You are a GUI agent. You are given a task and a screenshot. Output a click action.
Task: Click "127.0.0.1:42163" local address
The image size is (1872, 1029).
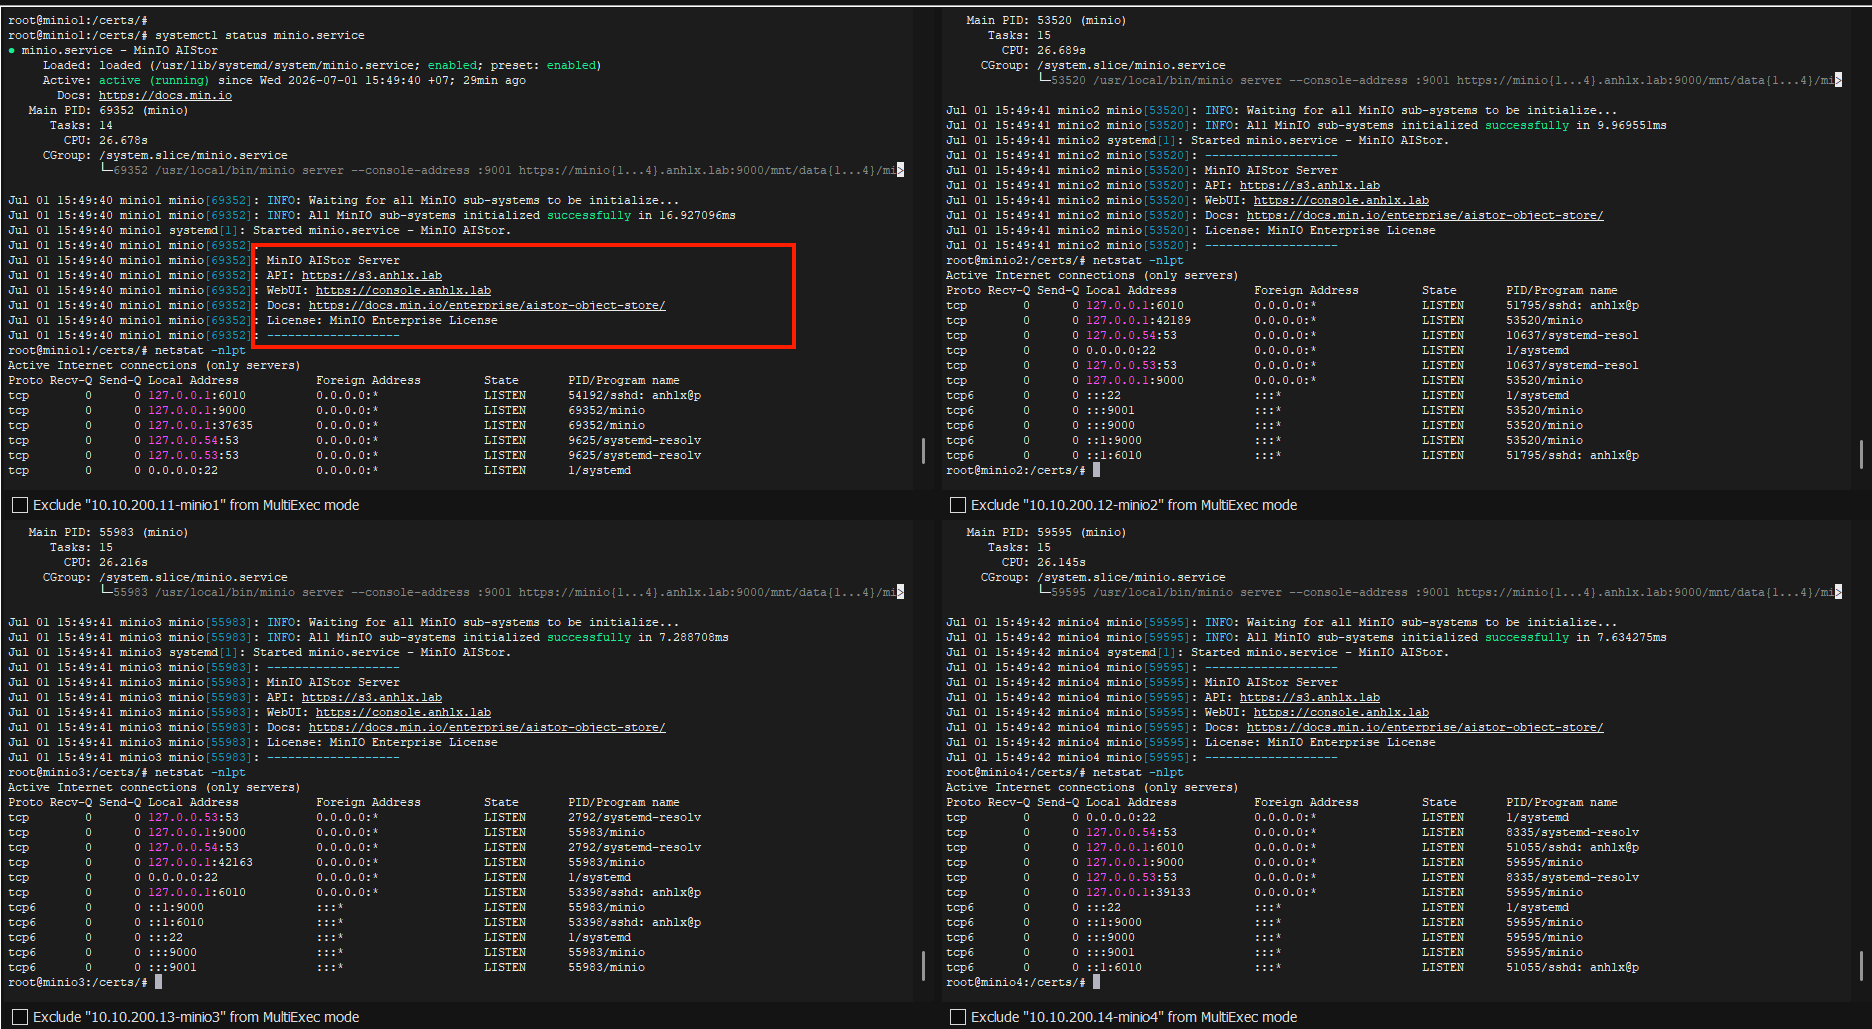coord(201,863)
